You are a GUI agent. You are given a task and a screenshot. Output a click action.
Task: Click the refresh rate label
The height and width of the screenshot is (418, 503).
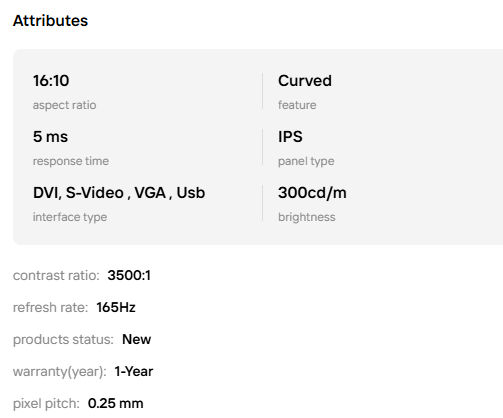coord(50,308)
